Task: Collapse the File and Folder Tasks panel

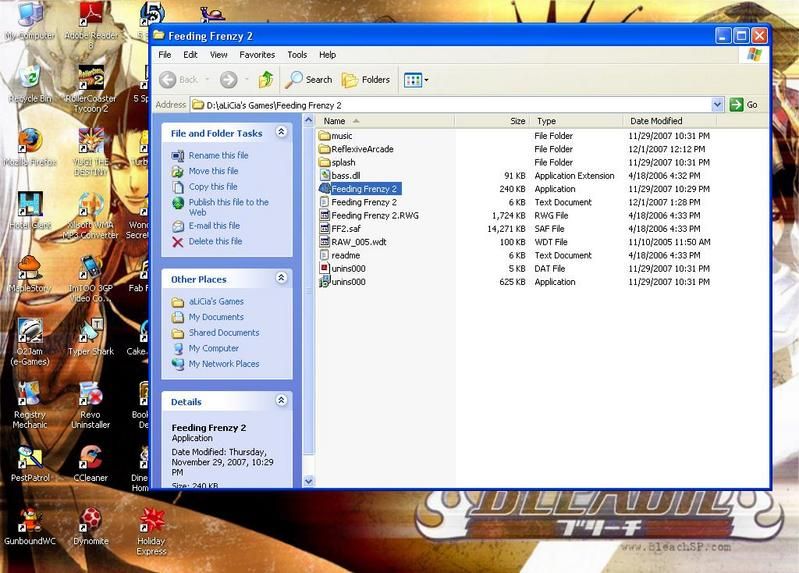Action: (x=281, y=132)
